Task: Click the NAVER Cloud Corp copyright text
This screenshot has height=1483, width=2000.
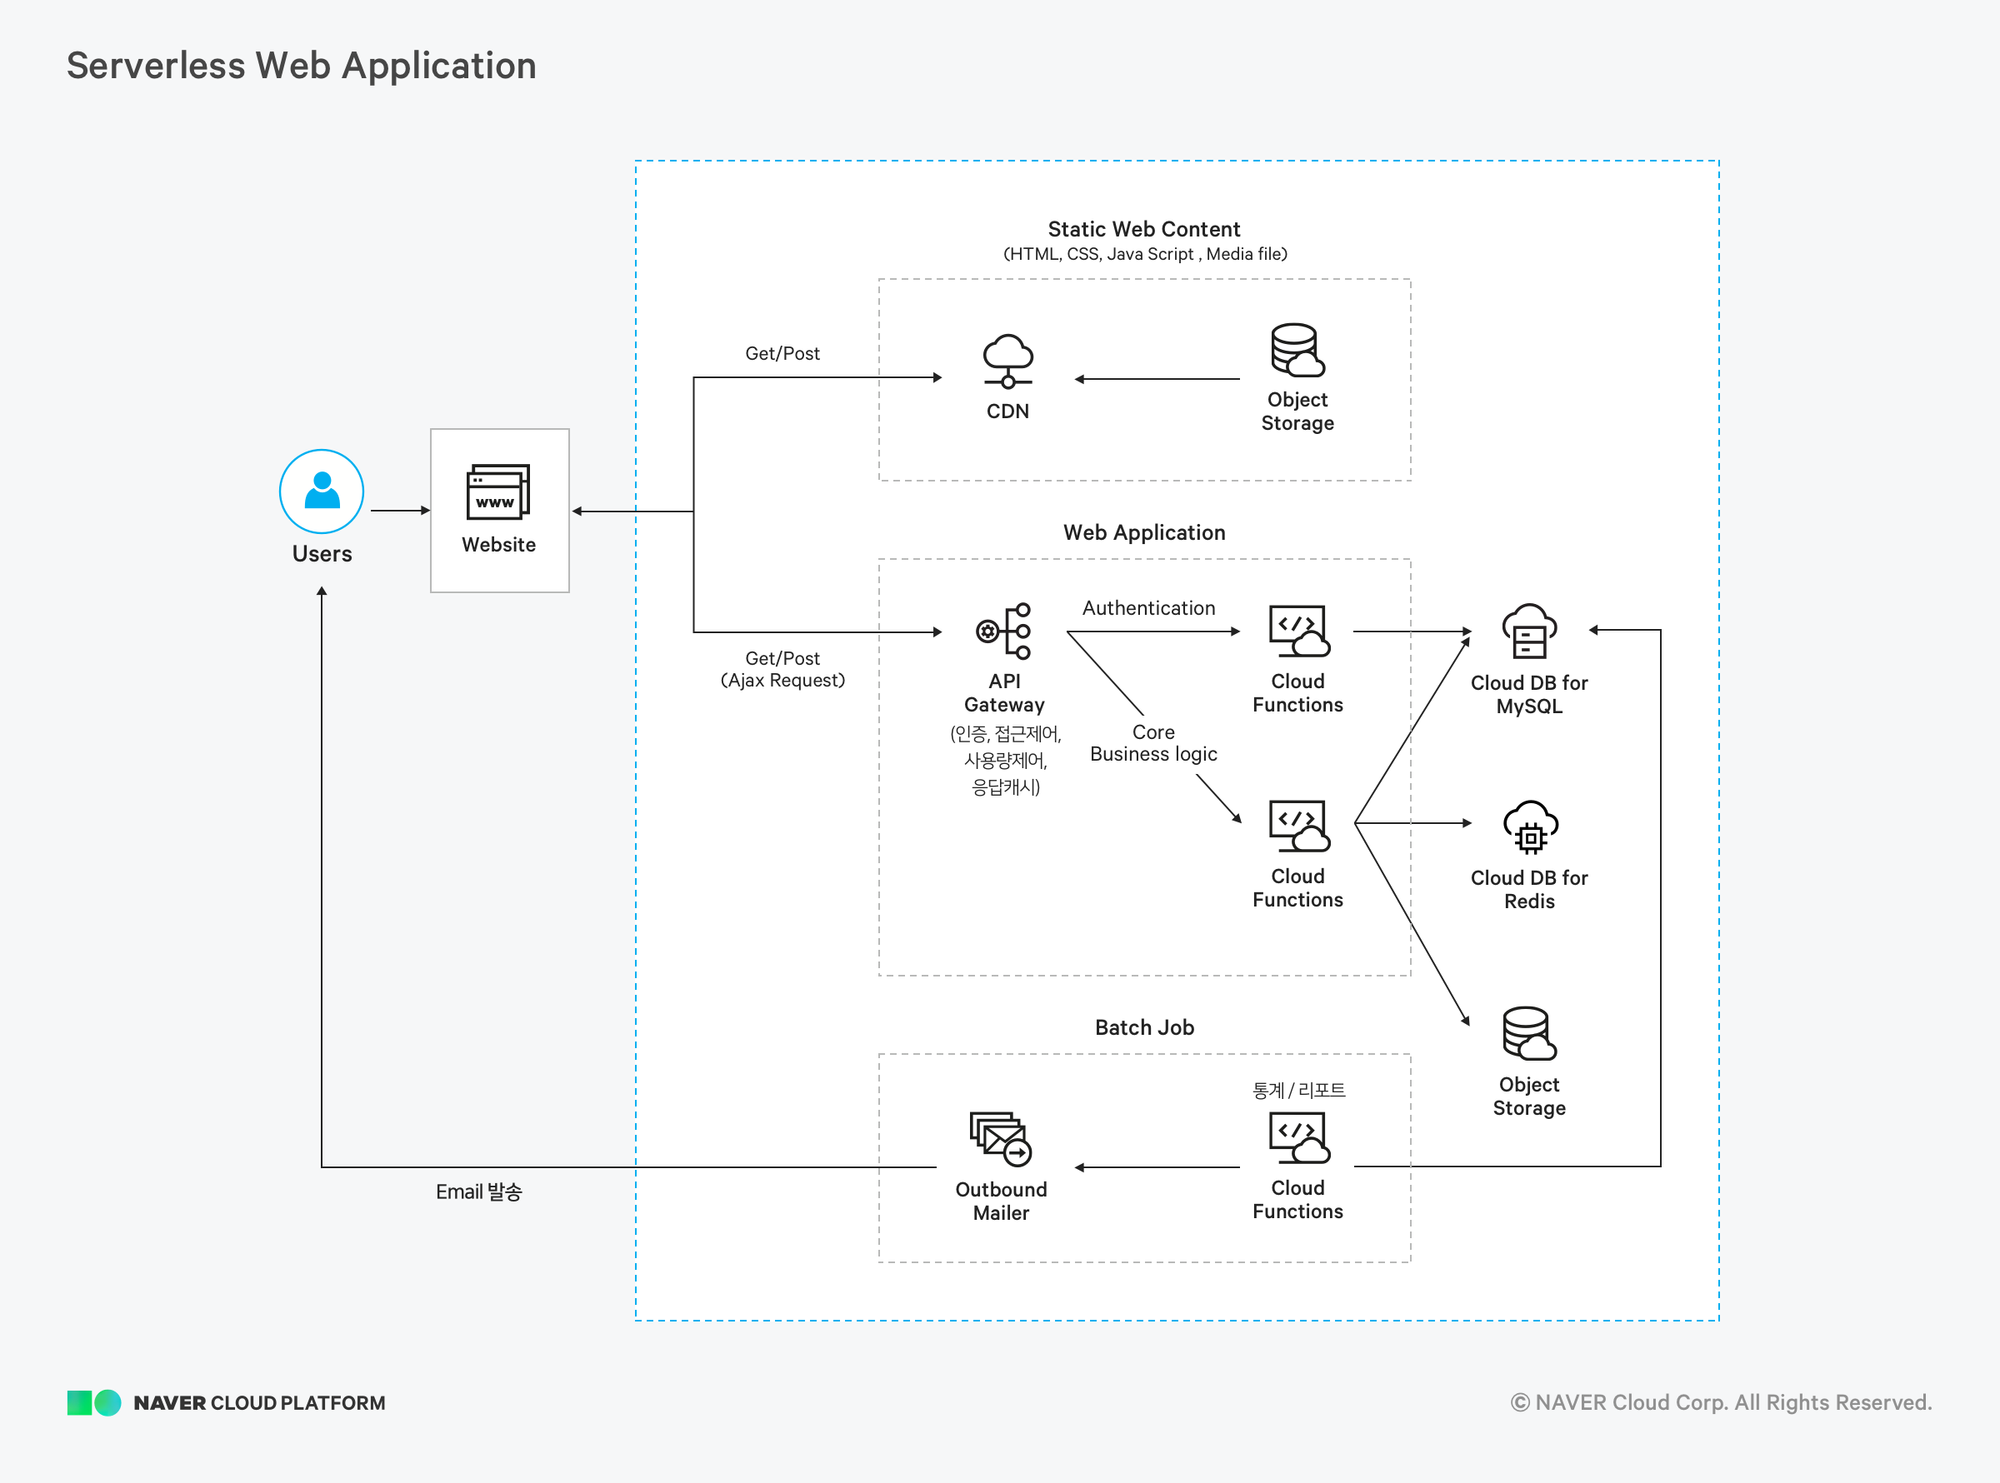Action: pos(1720,1403)
